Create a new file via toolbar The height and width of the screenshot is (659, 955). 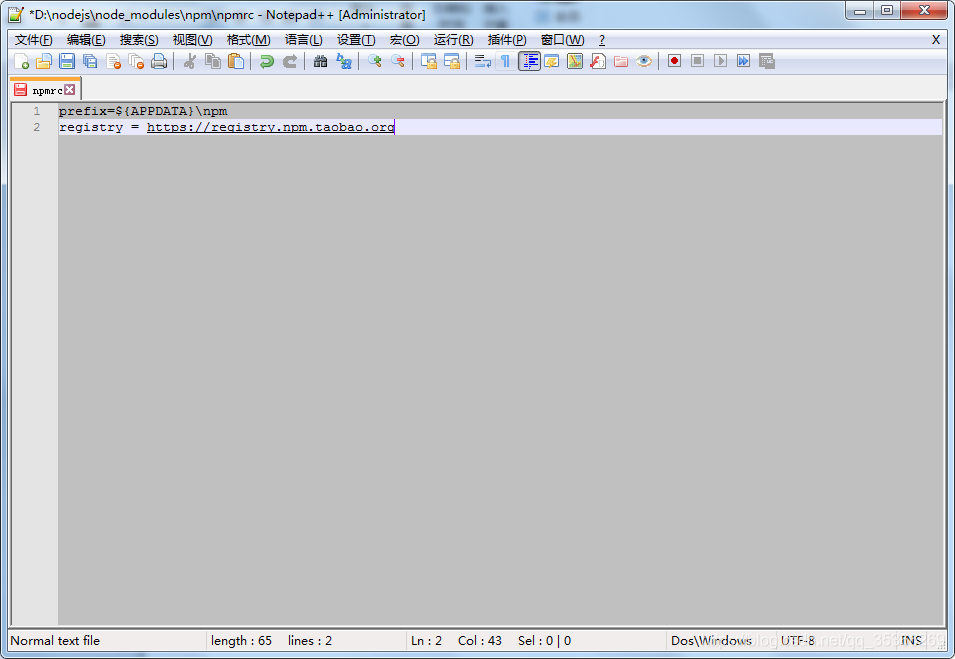tap(21, 62)
